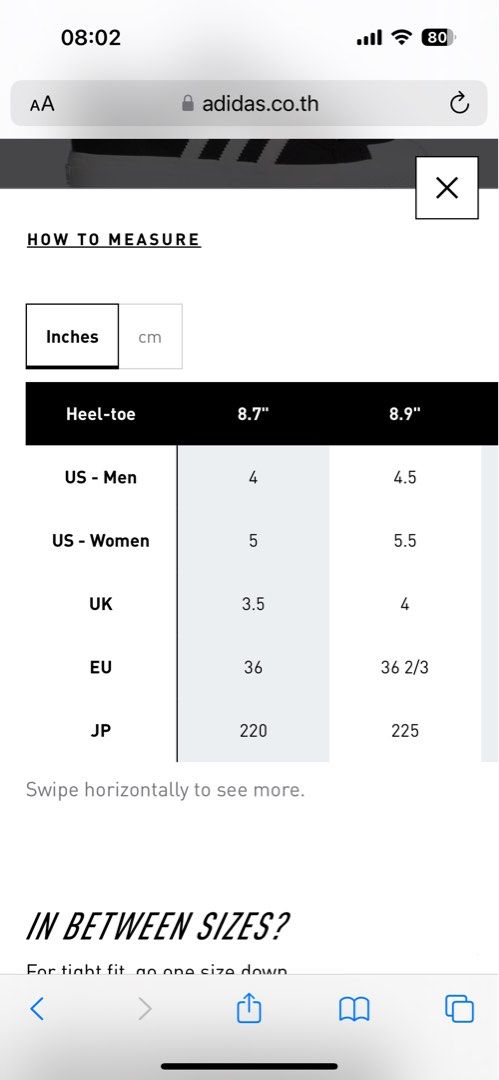Tap the Safari back arrow
Viewport: 499px width, 1080px height.
[x=37, y=1009]
